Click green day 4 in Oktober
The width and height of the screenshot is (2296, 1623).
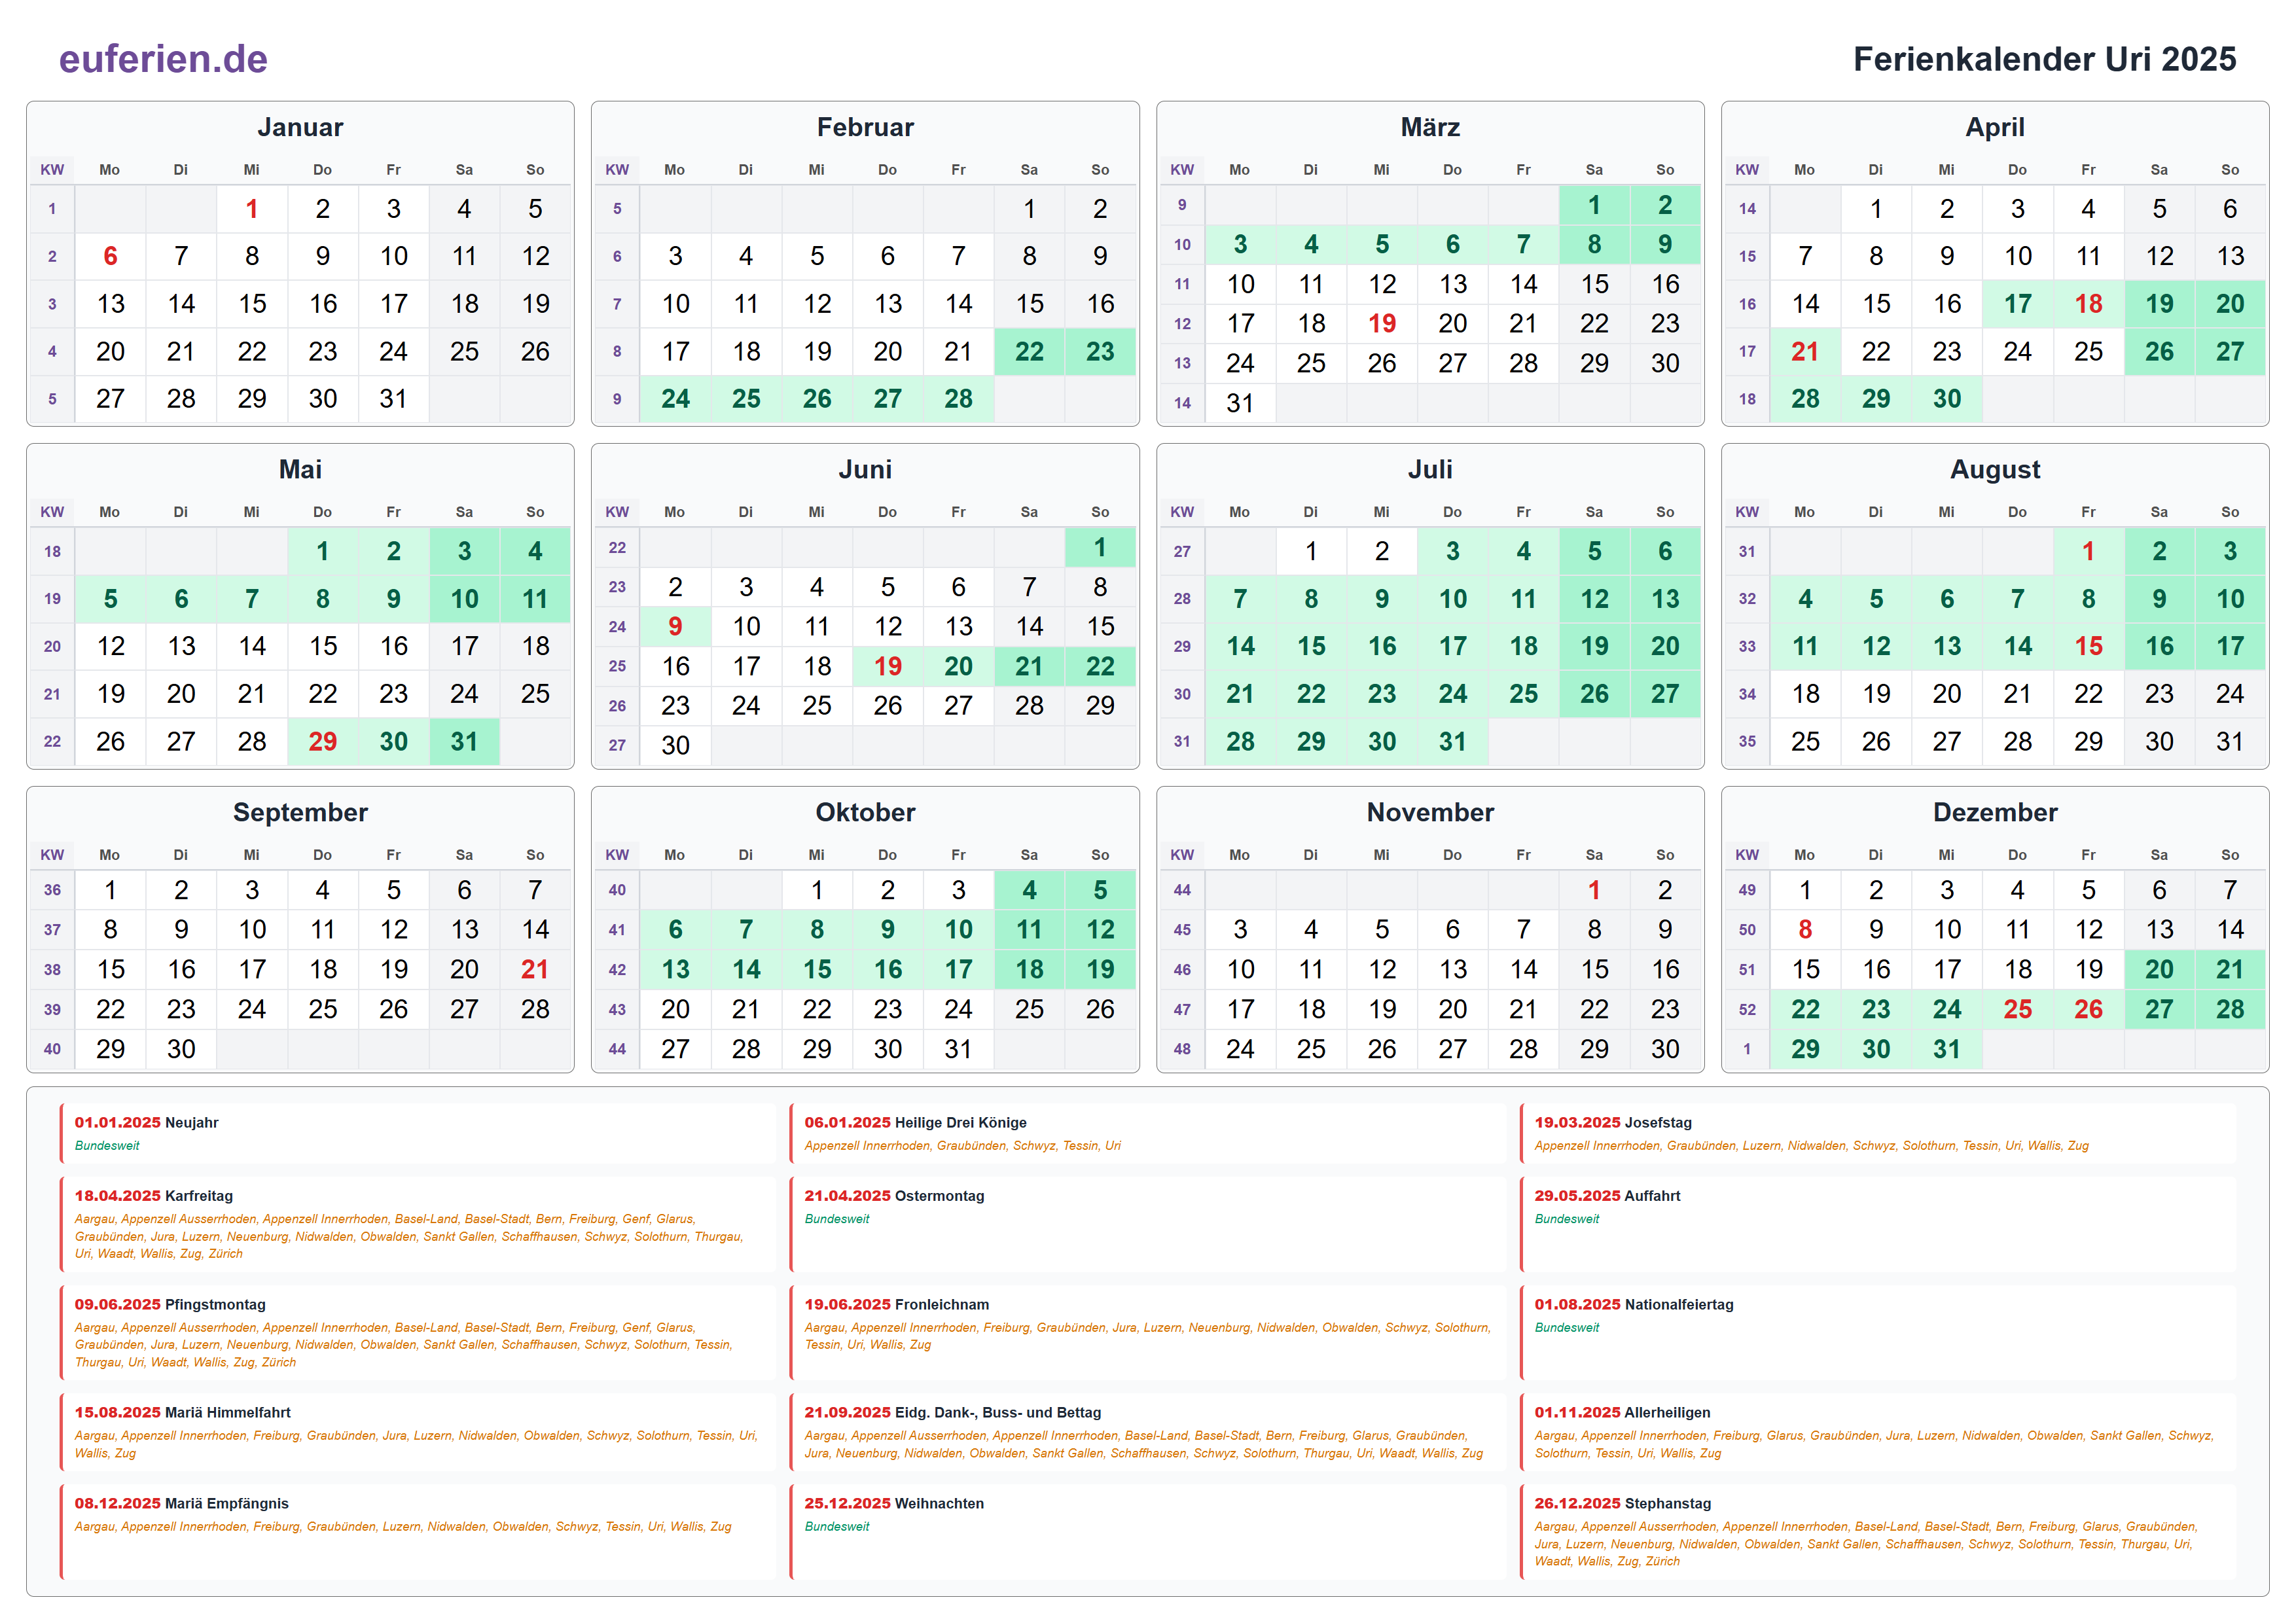tap(1029, 890)
